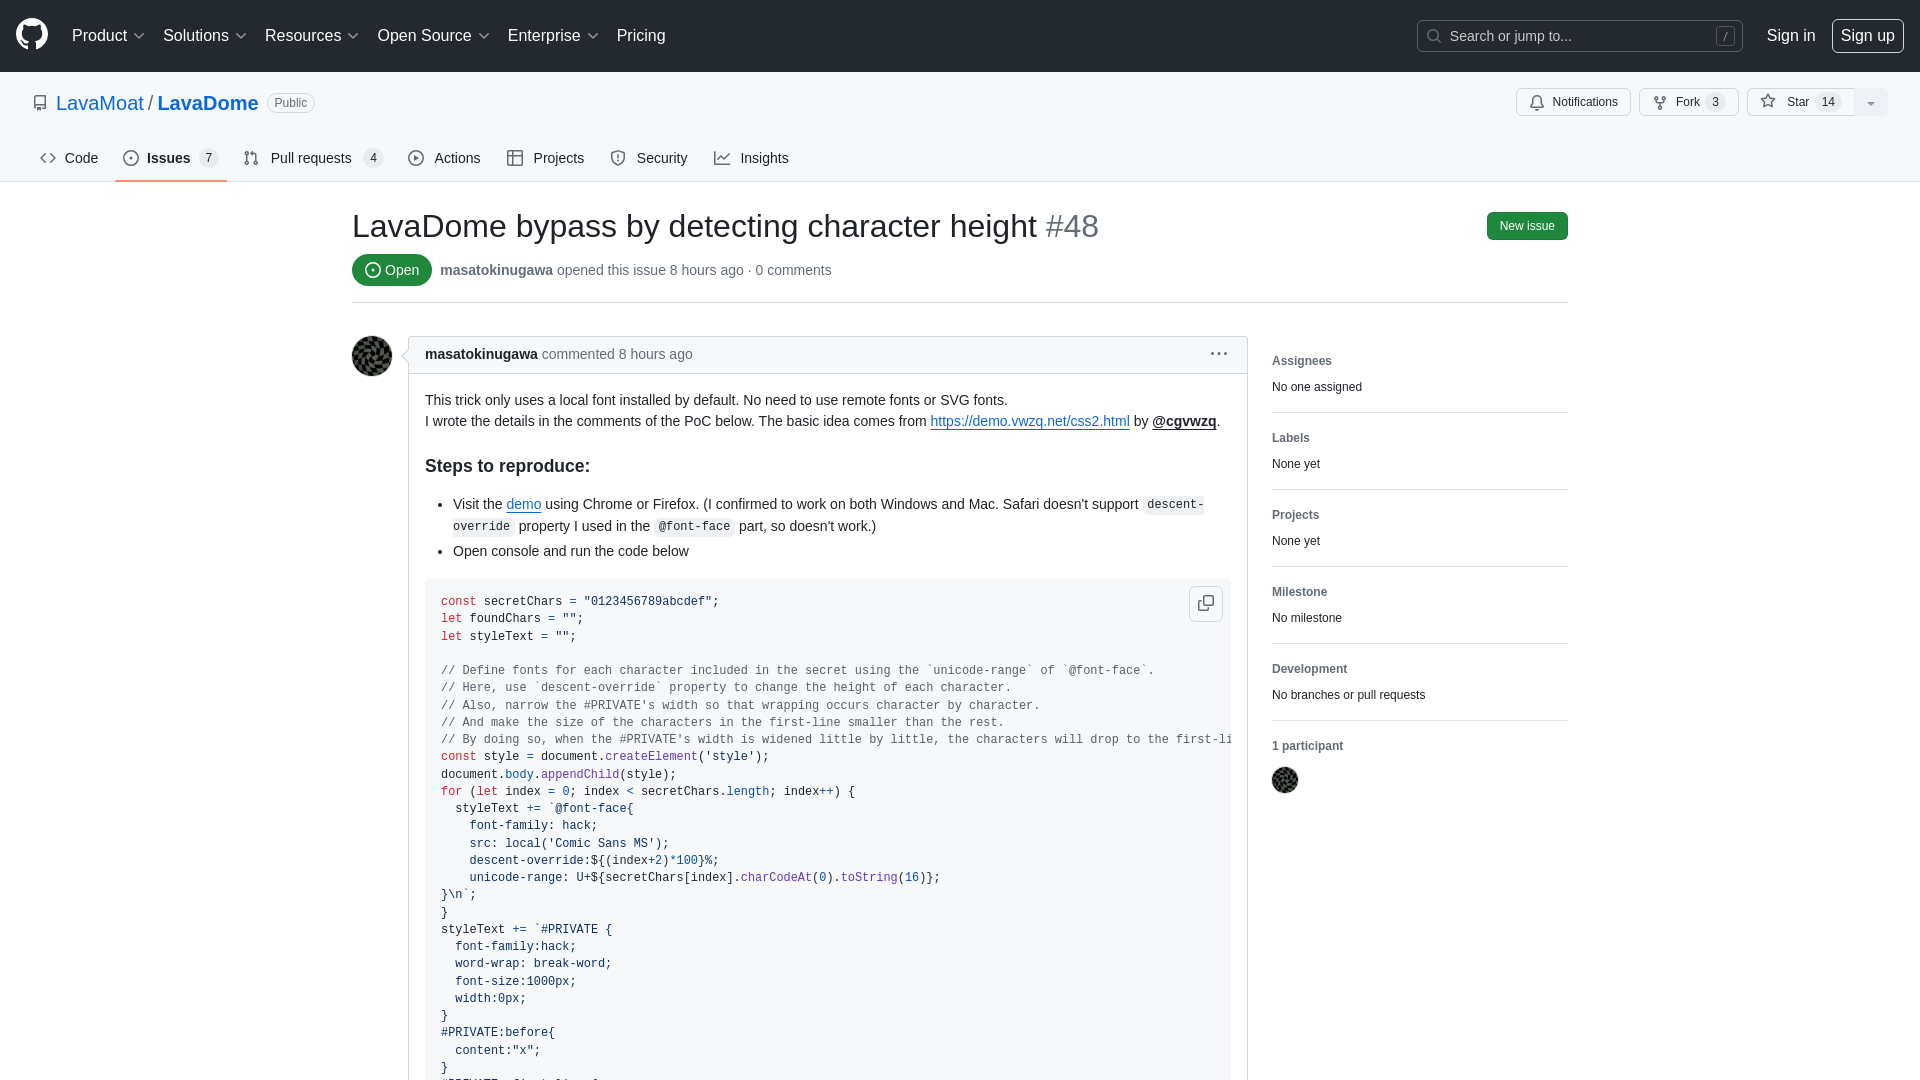The image size is (1920, 1080).
Task: Click the participant avatar in the sidebar
Action: pyautogui.click(x=1285, y=780)
